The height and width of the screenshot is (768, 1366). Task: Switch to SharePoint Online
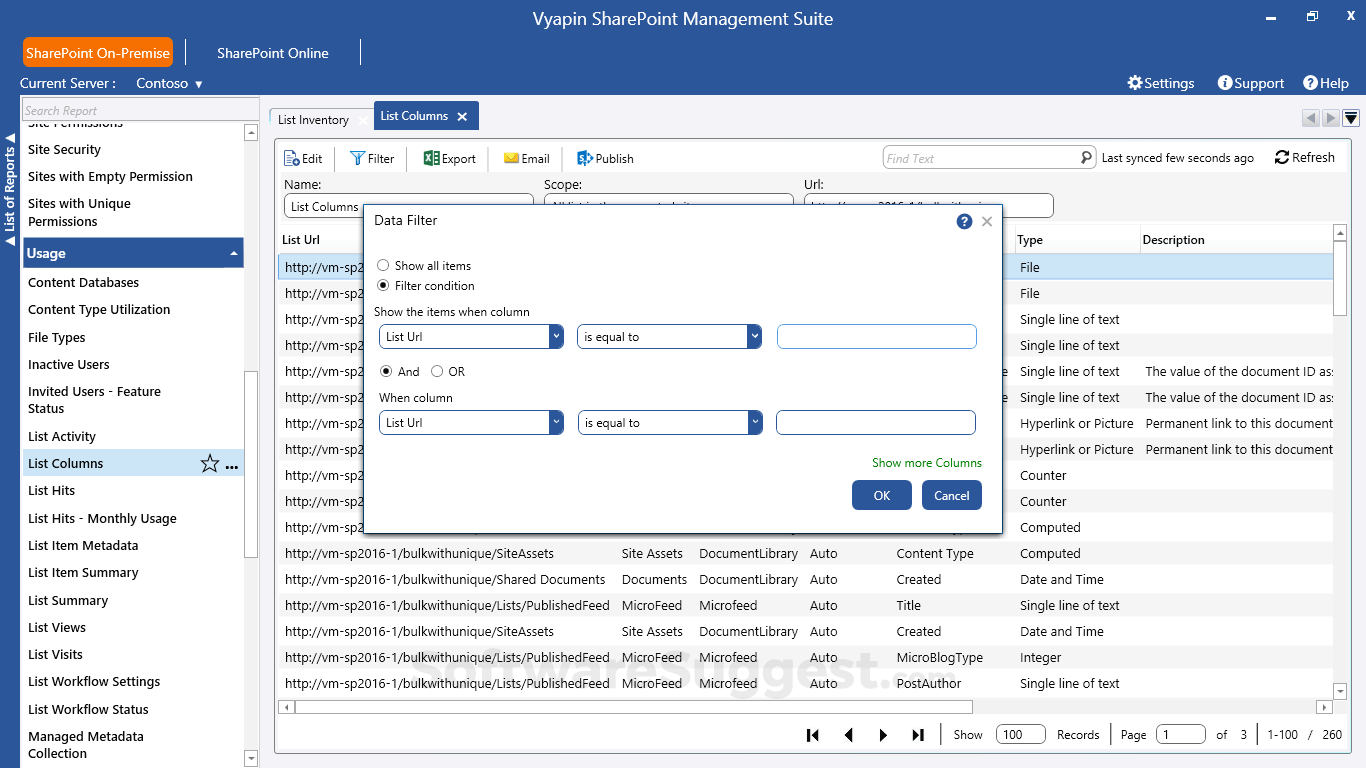[x=272, y=53]
